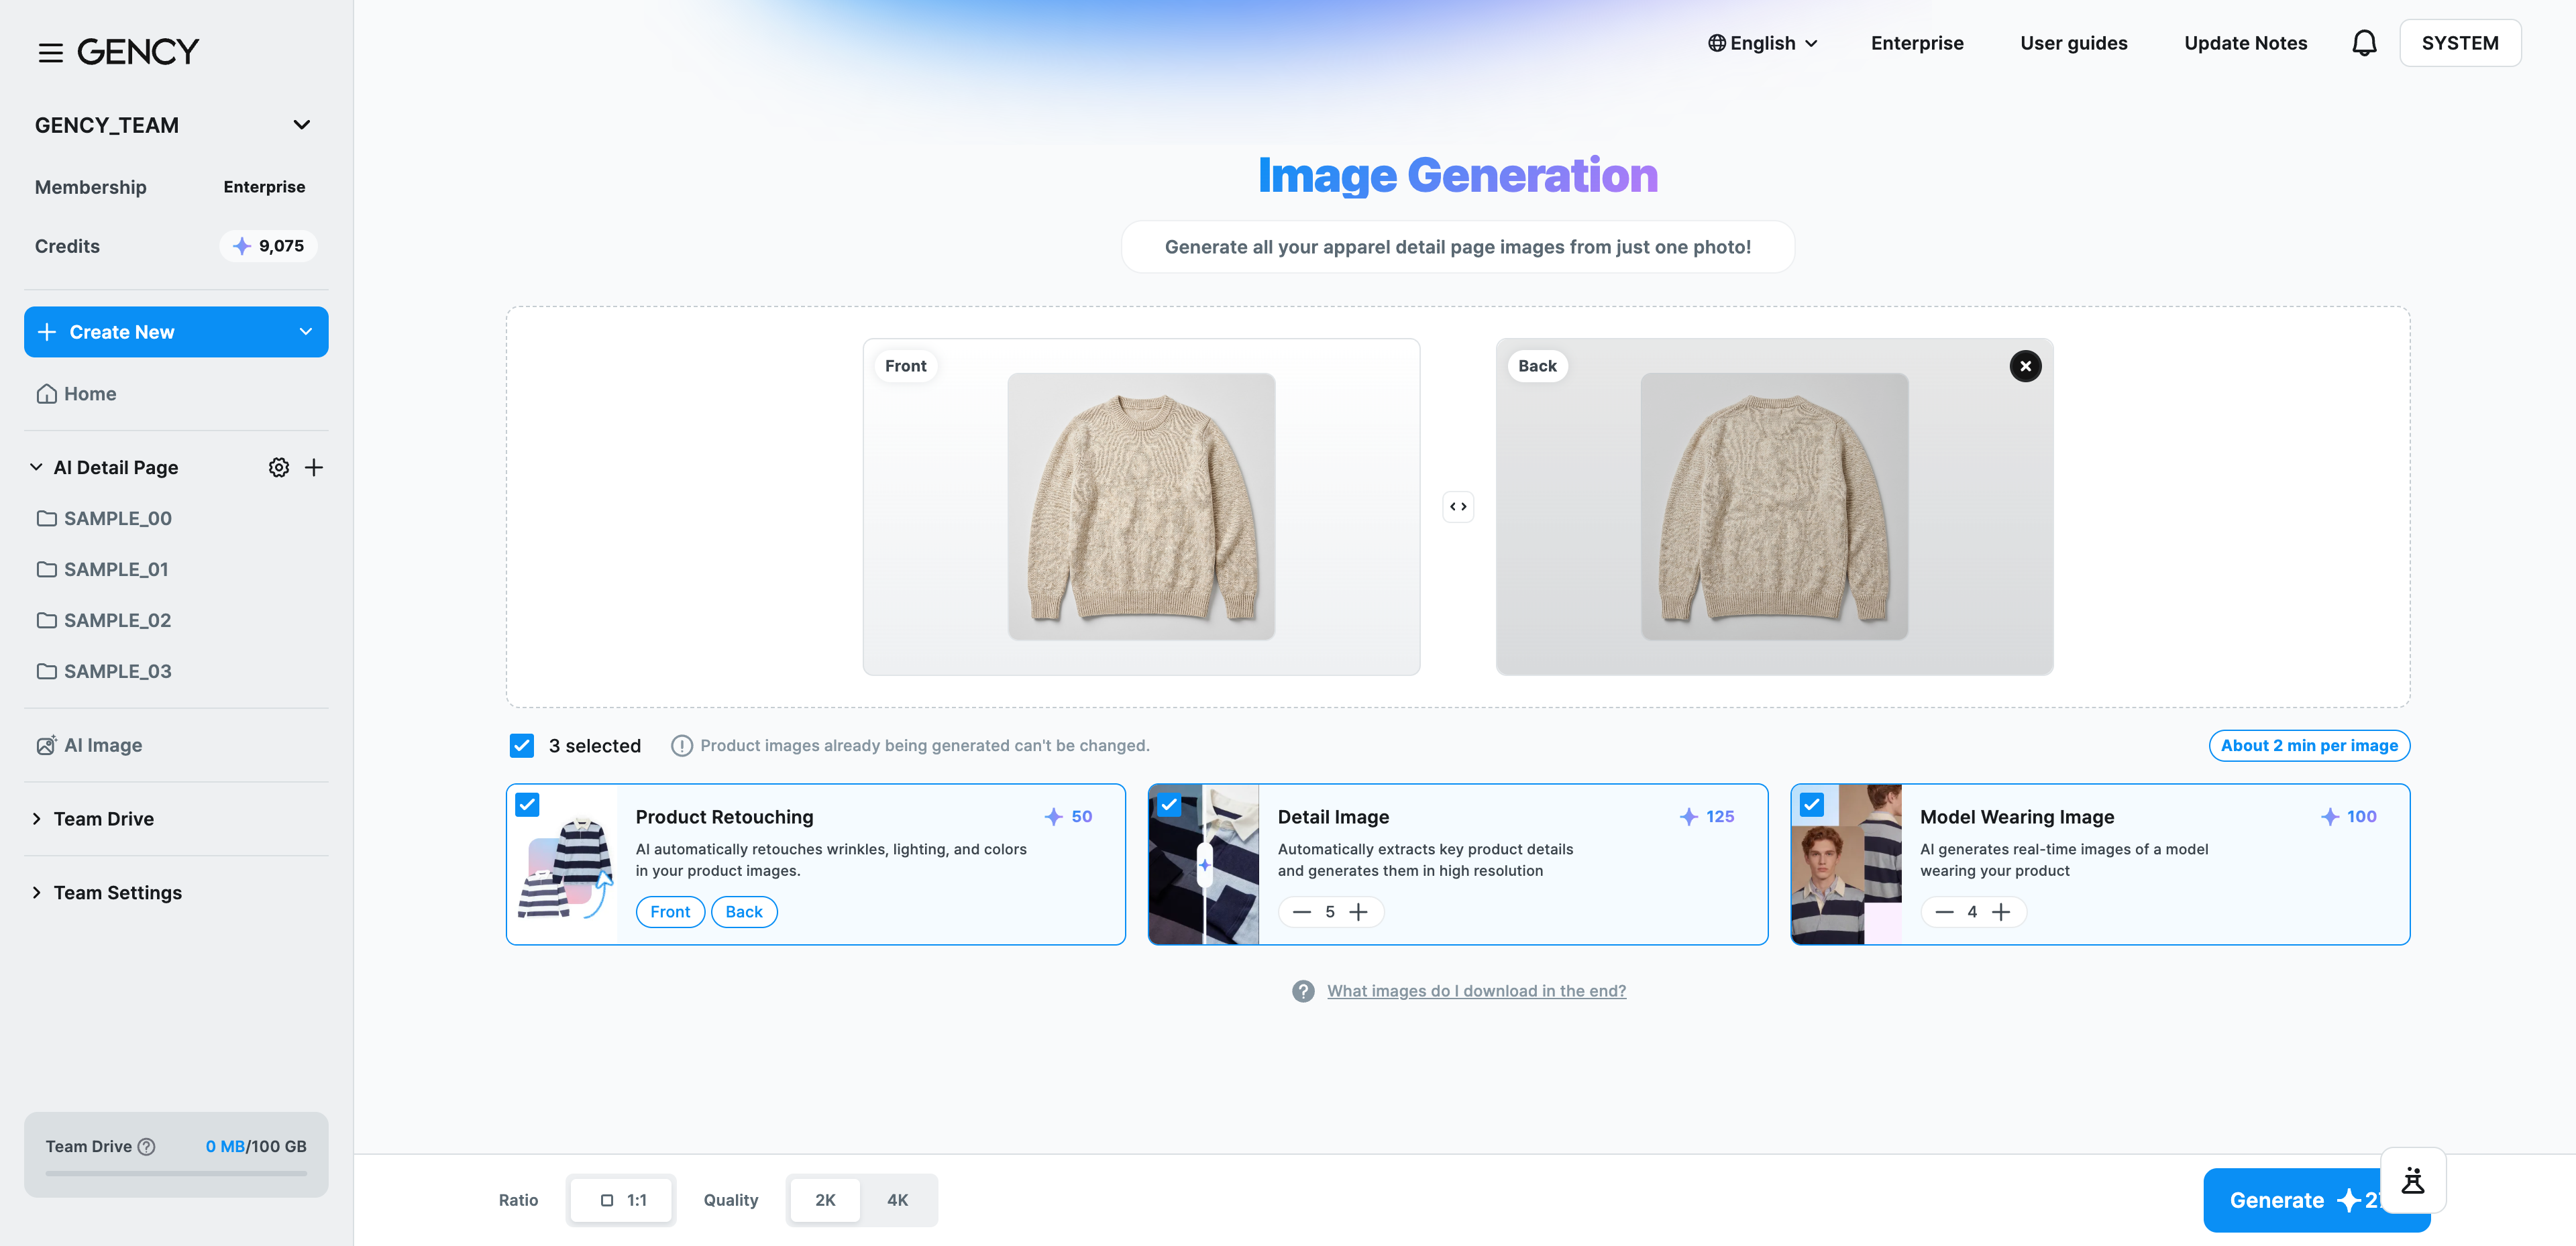
Task: Click the SYSTEM account button
Action: pos(2460,43)
